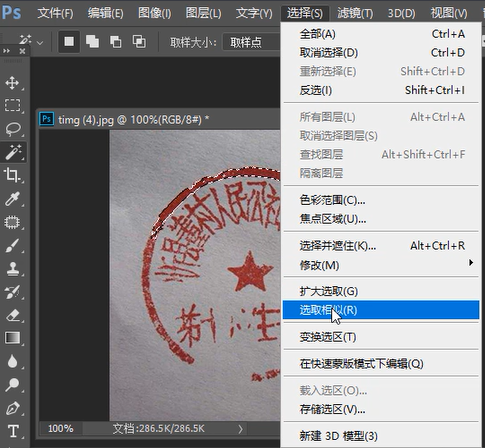
Task: Choose Add to Selection mode icon
Action: click(x=92, y=42)
